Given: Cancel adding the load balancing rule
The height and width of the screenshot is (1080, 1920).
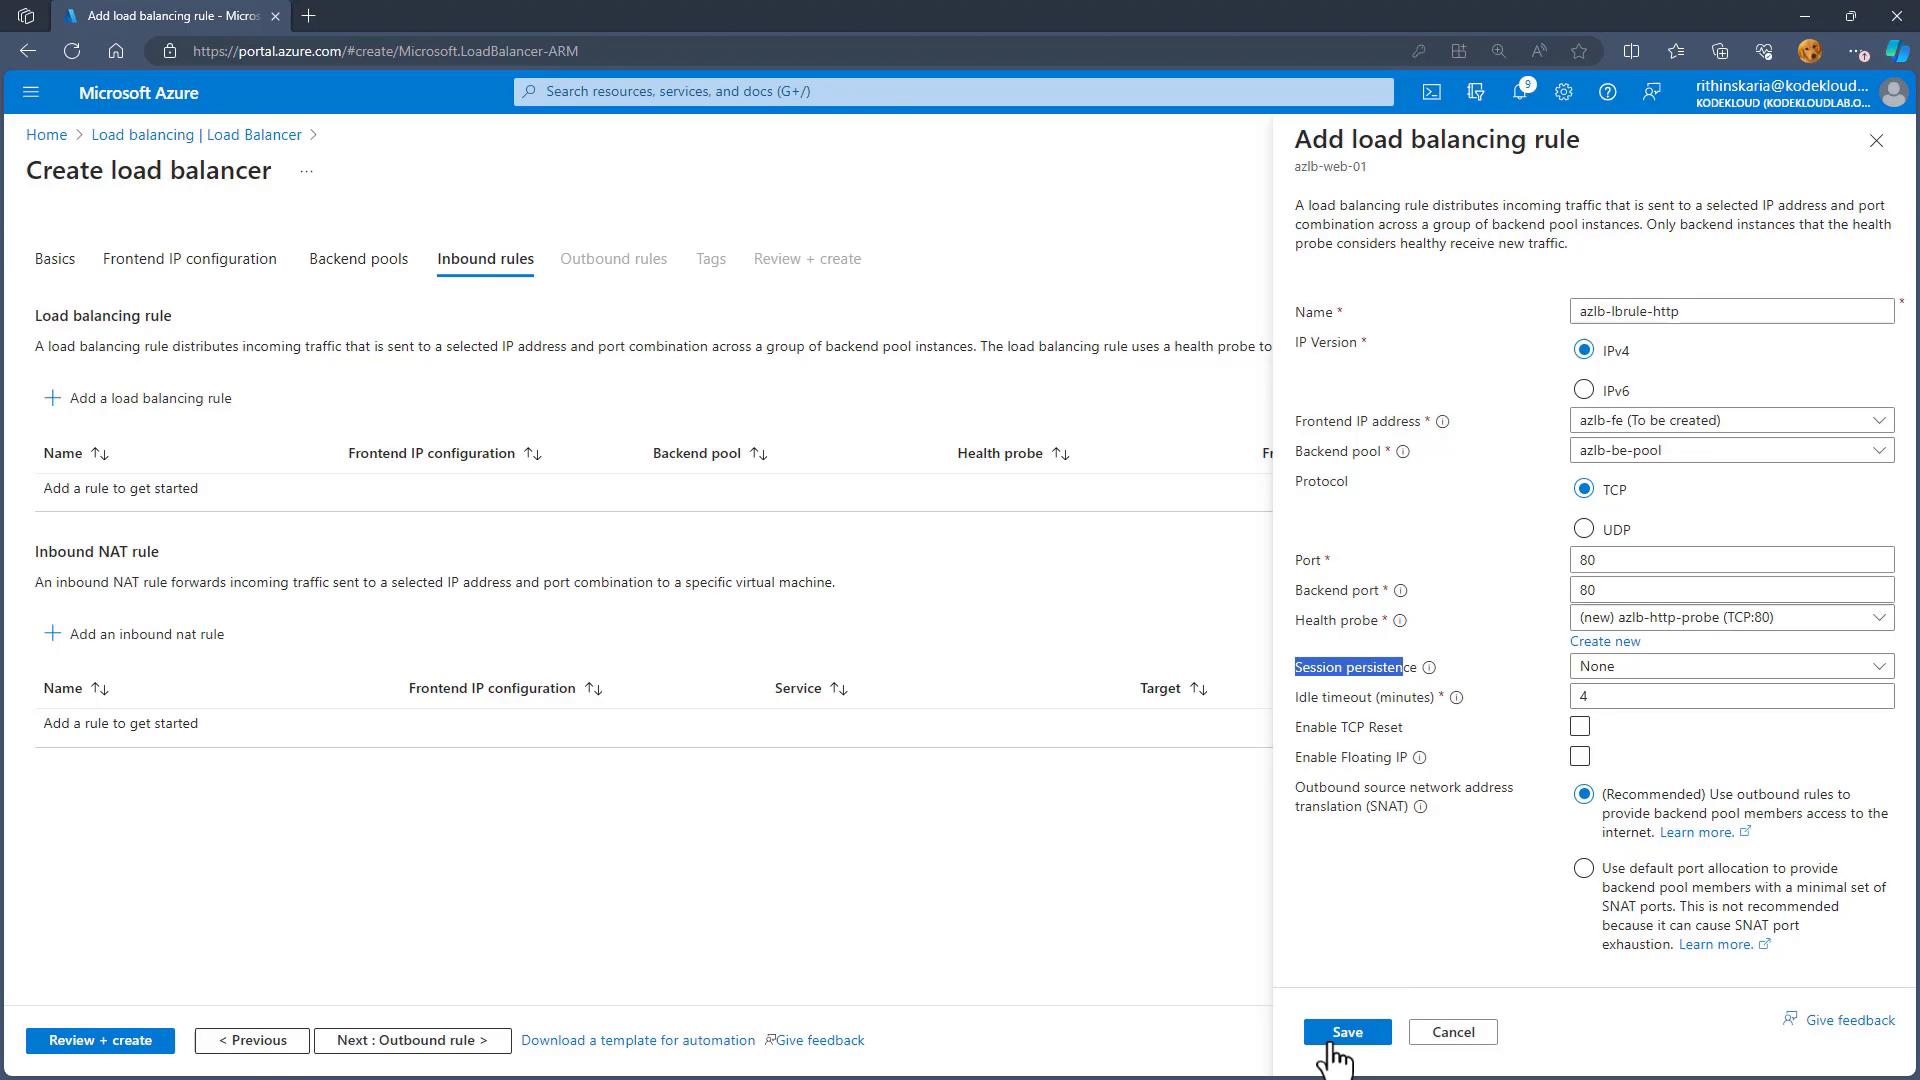Looking at the screenshot, I should point(1453,1033).
